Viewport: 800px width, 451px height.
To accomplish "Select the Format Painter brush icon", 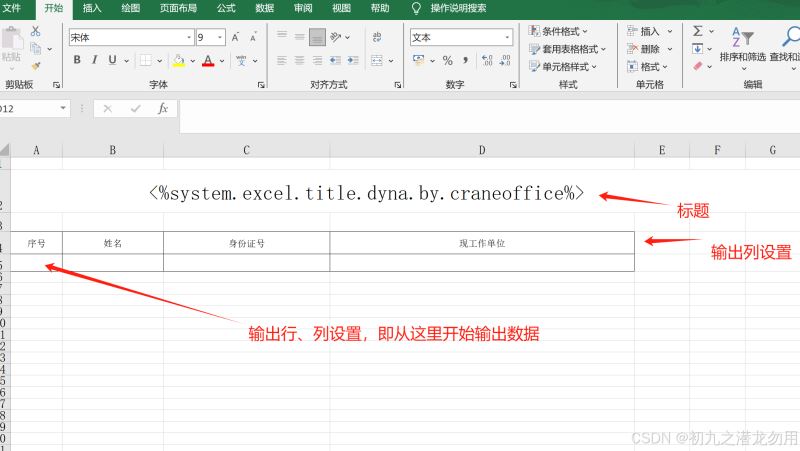I will 36,66.
